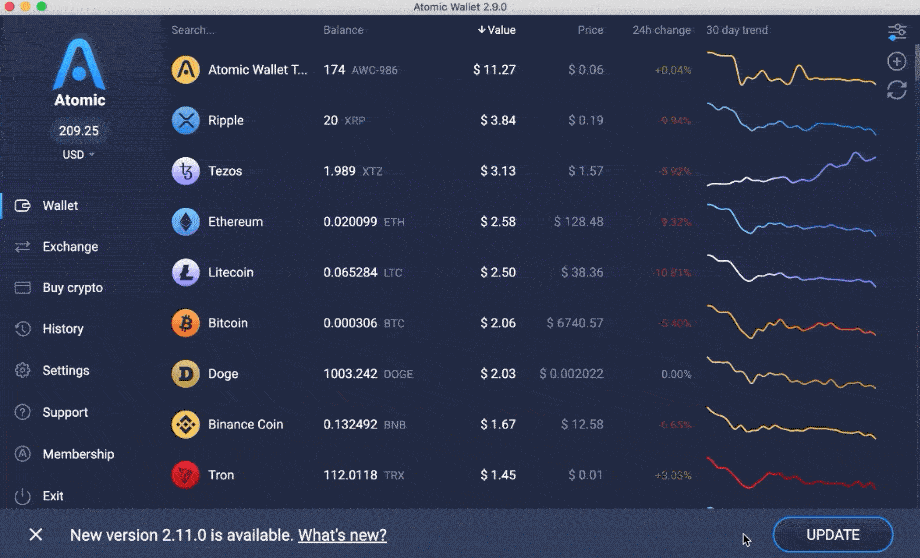Click the Bitcoin coin icon
The height and width of the screenshot is (558, 920).
185,323
